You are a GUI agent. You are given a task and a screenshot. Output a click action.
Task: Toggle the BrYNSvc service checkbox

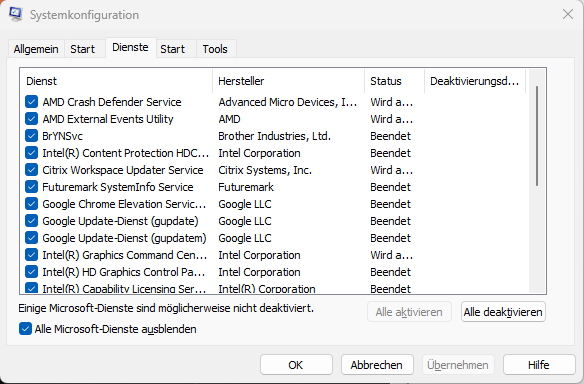click(31, 136)
